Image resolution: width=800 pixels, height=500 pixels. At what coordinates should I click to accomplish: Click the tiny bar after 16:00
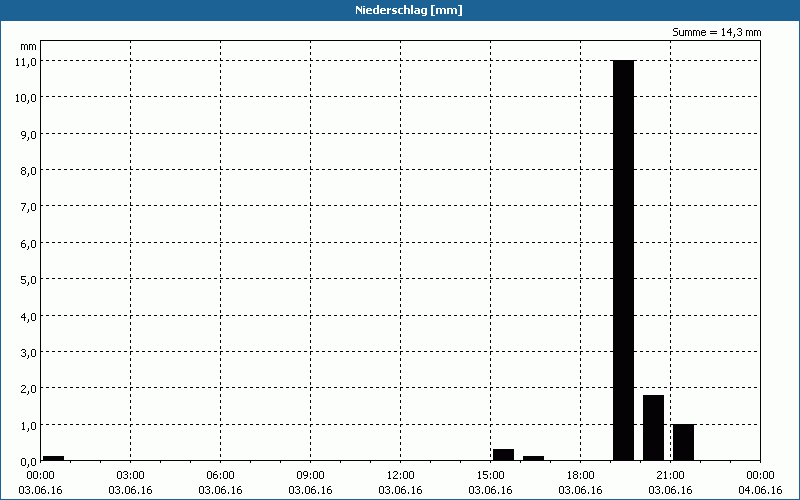pos(533,458)
